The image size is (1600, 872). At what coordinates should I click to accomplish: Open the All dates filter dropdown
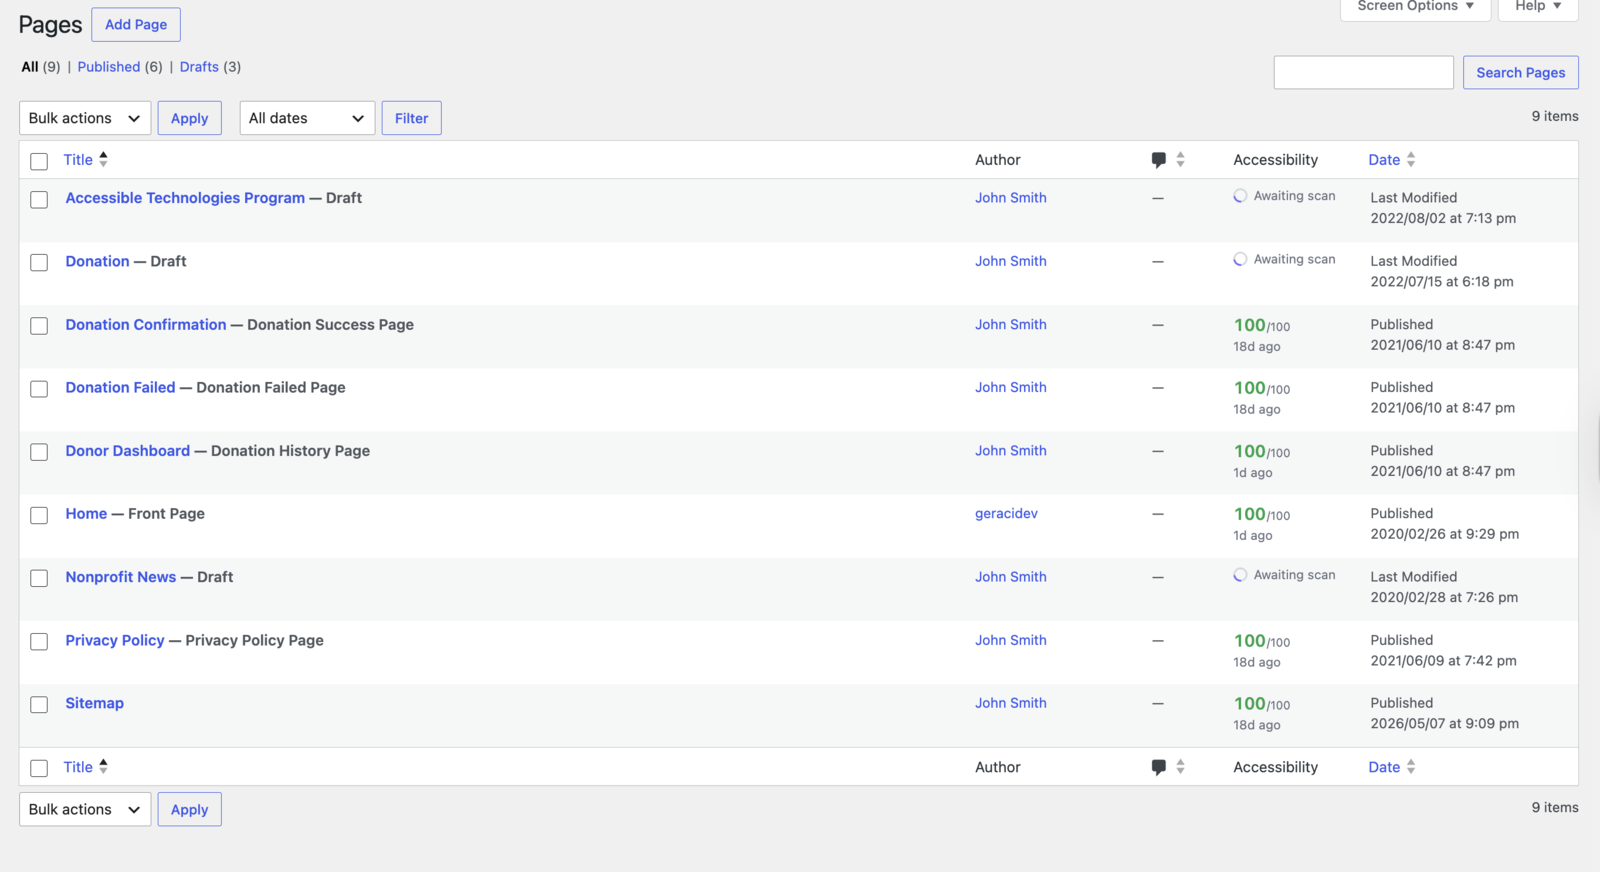pos(307,118)
